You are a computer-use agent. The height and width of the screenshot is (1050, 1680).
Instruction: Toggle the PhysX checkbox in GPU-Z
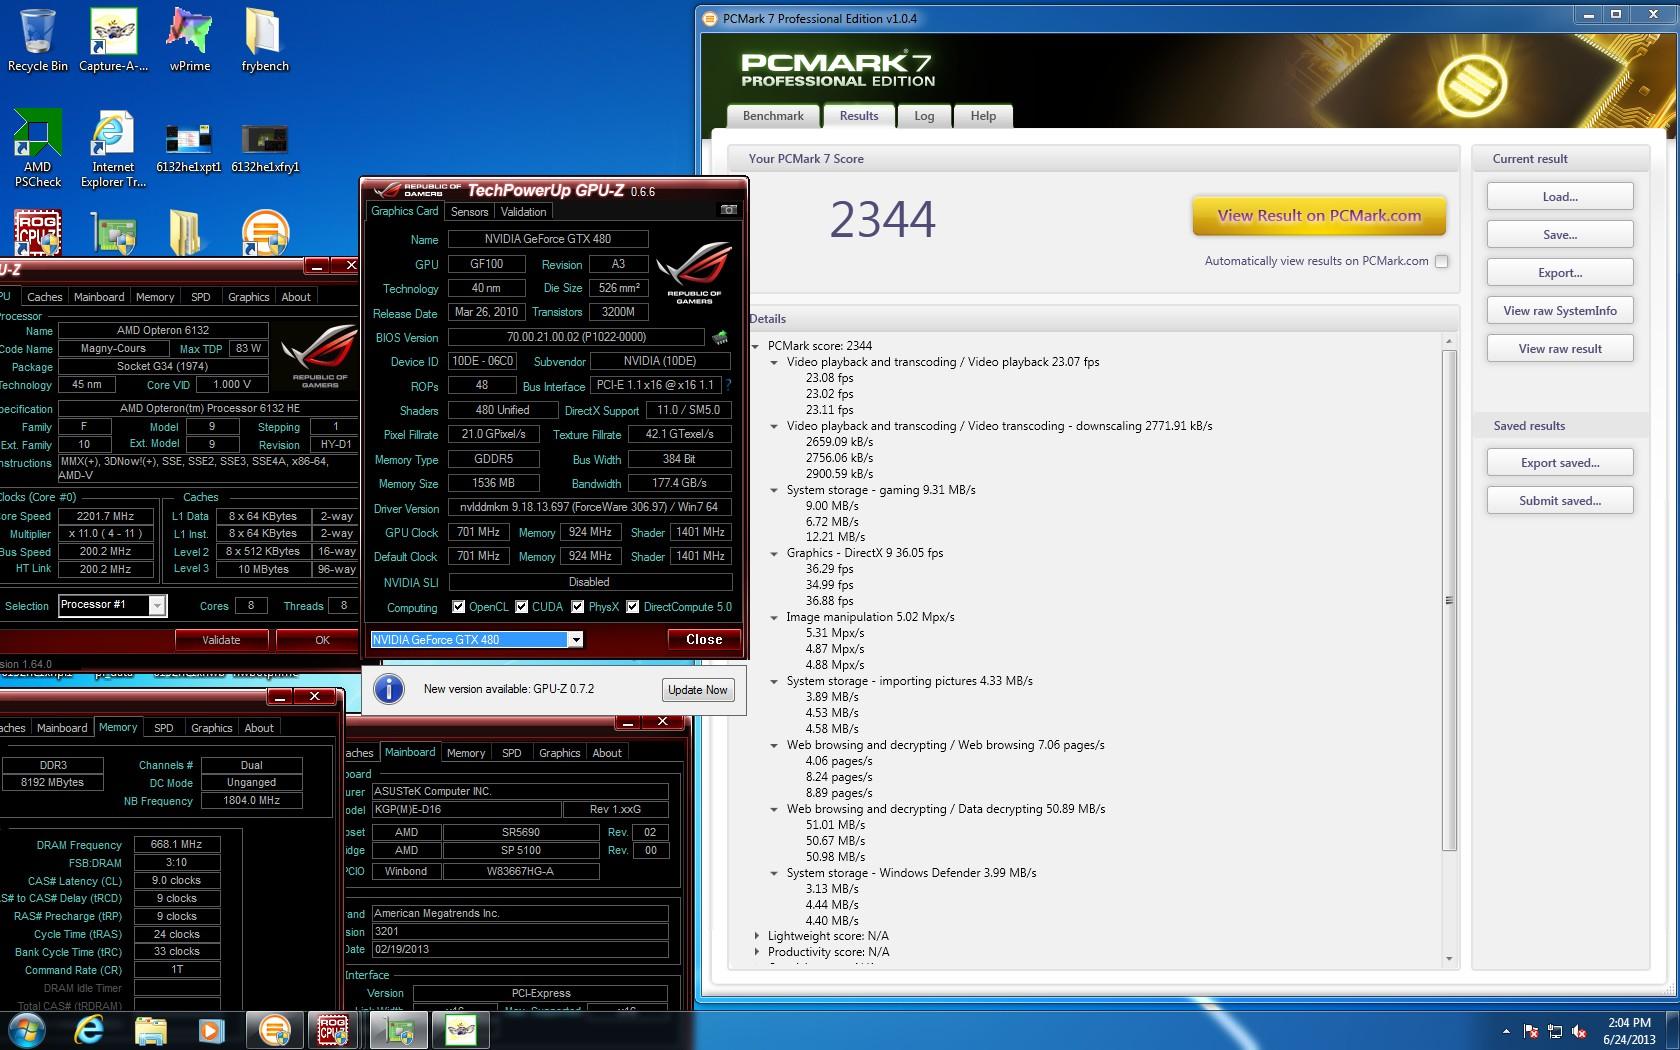click(577, 606)
